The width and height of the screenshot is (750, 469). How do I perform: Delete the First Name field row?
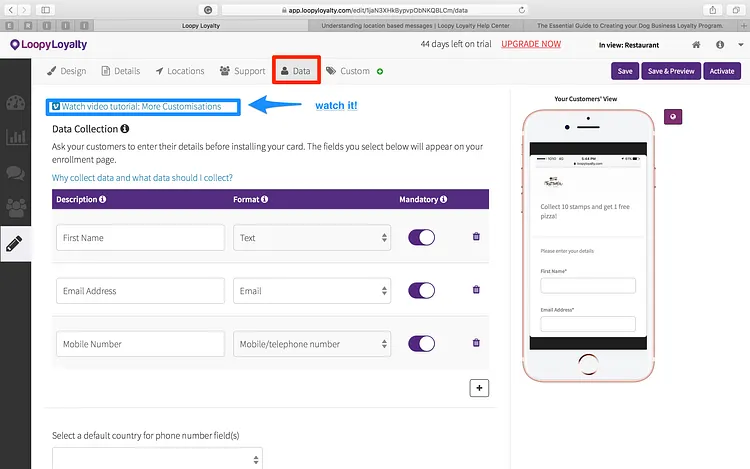[x=476, y=237]
